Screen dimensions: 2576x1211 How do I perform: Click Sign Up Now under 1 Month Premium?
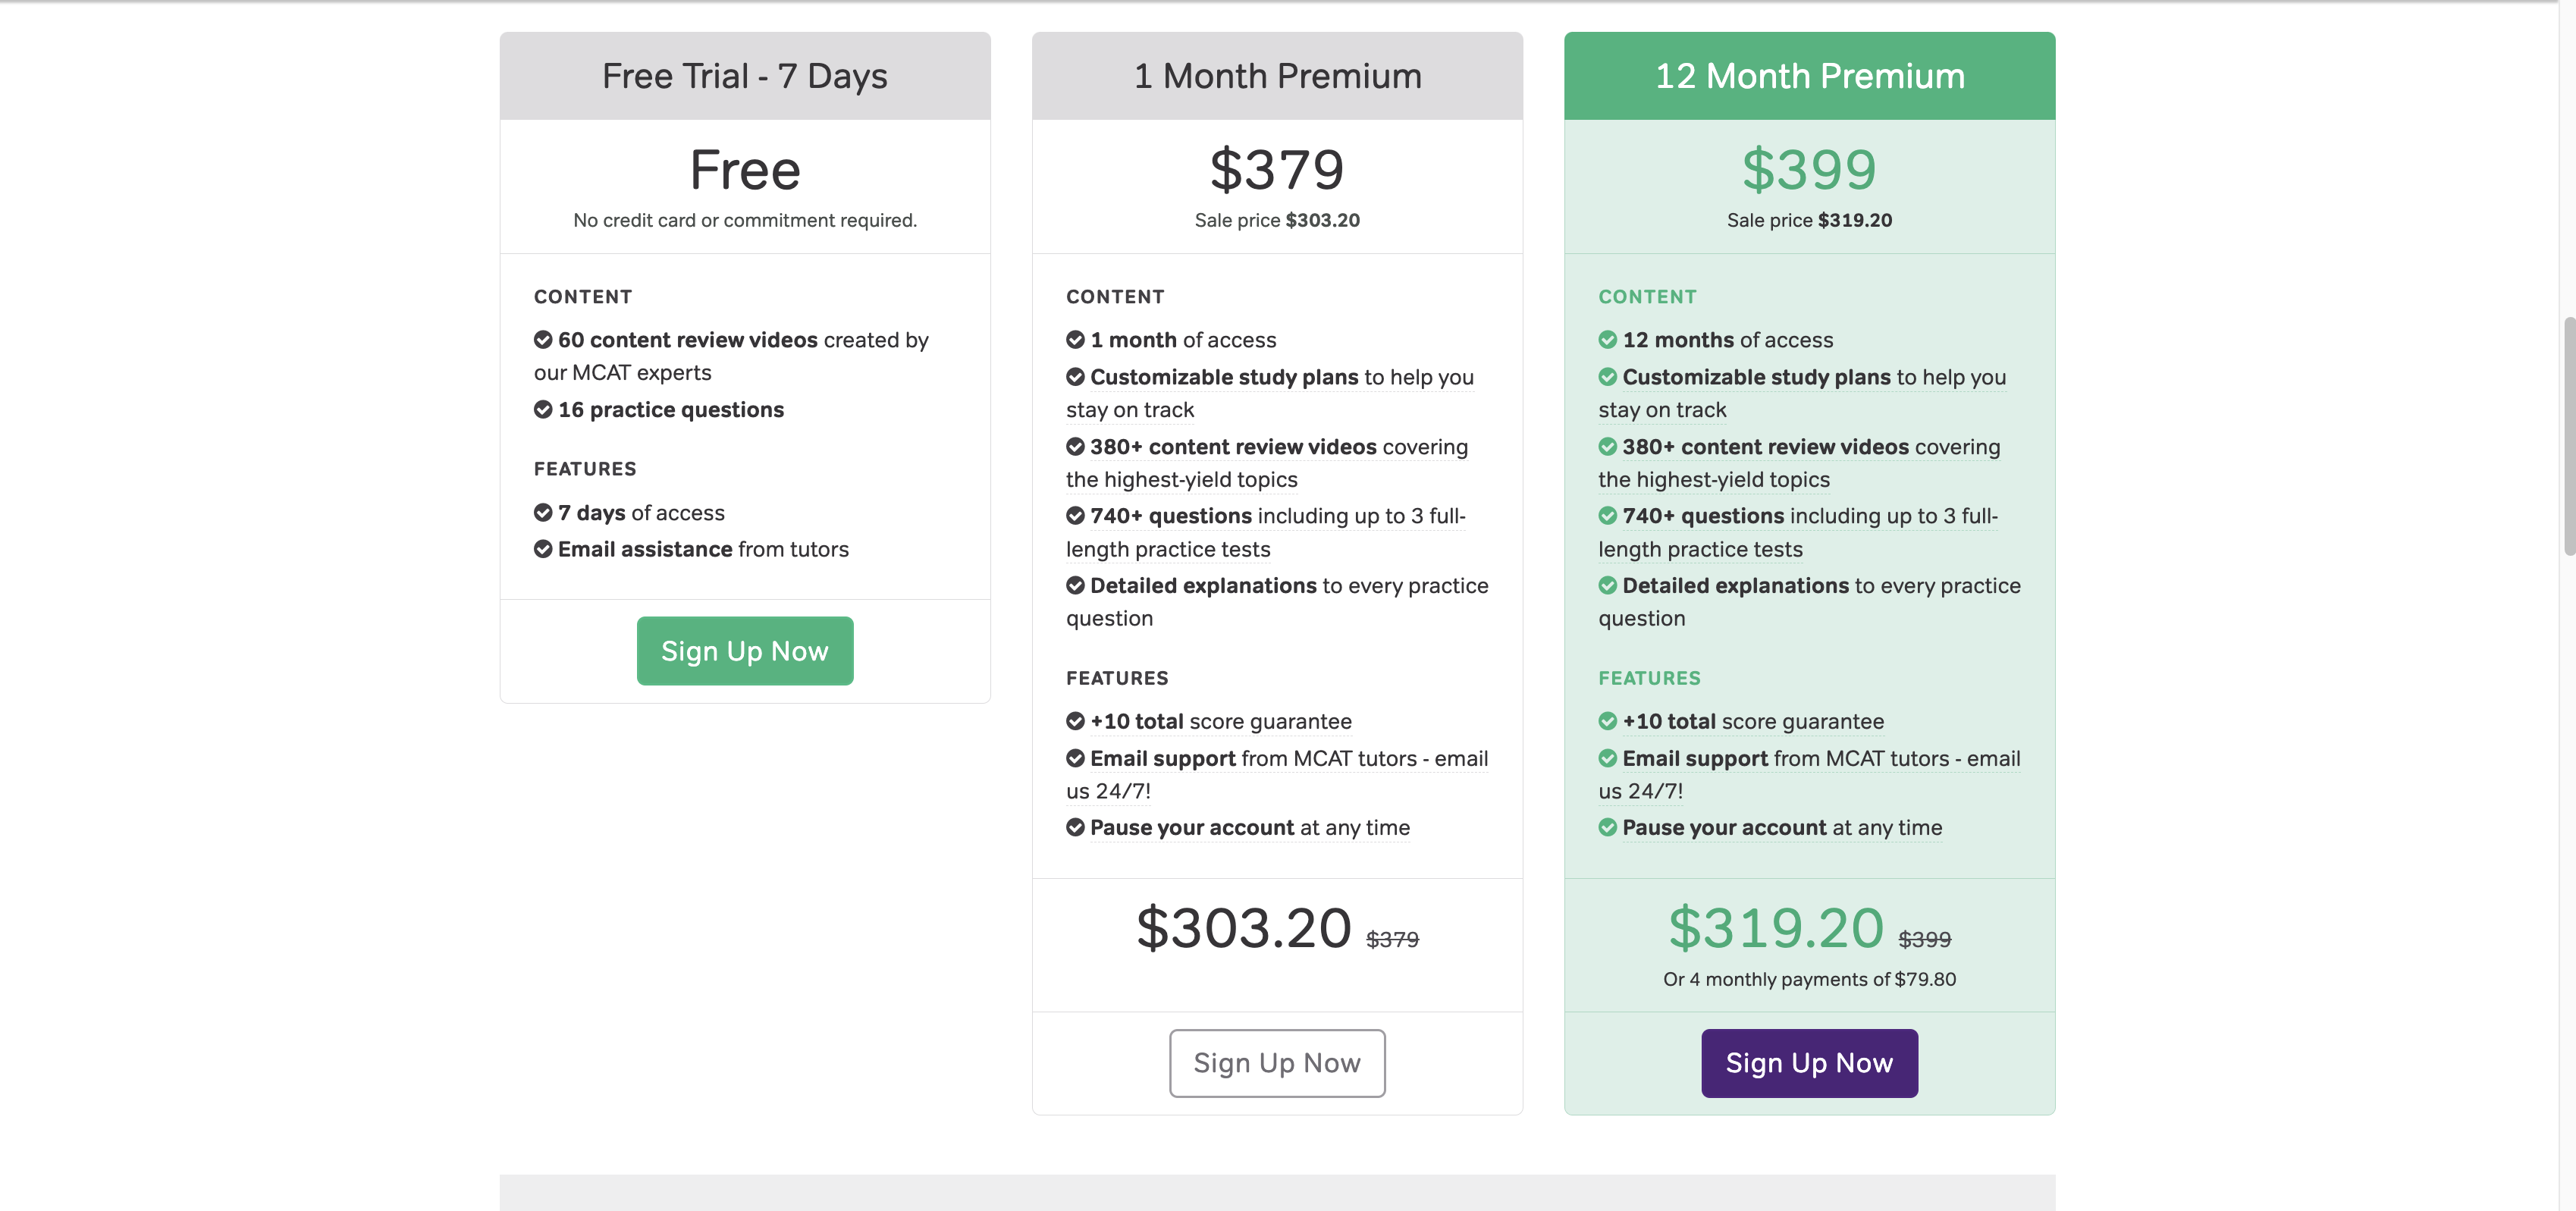tap(1276, 1063)
